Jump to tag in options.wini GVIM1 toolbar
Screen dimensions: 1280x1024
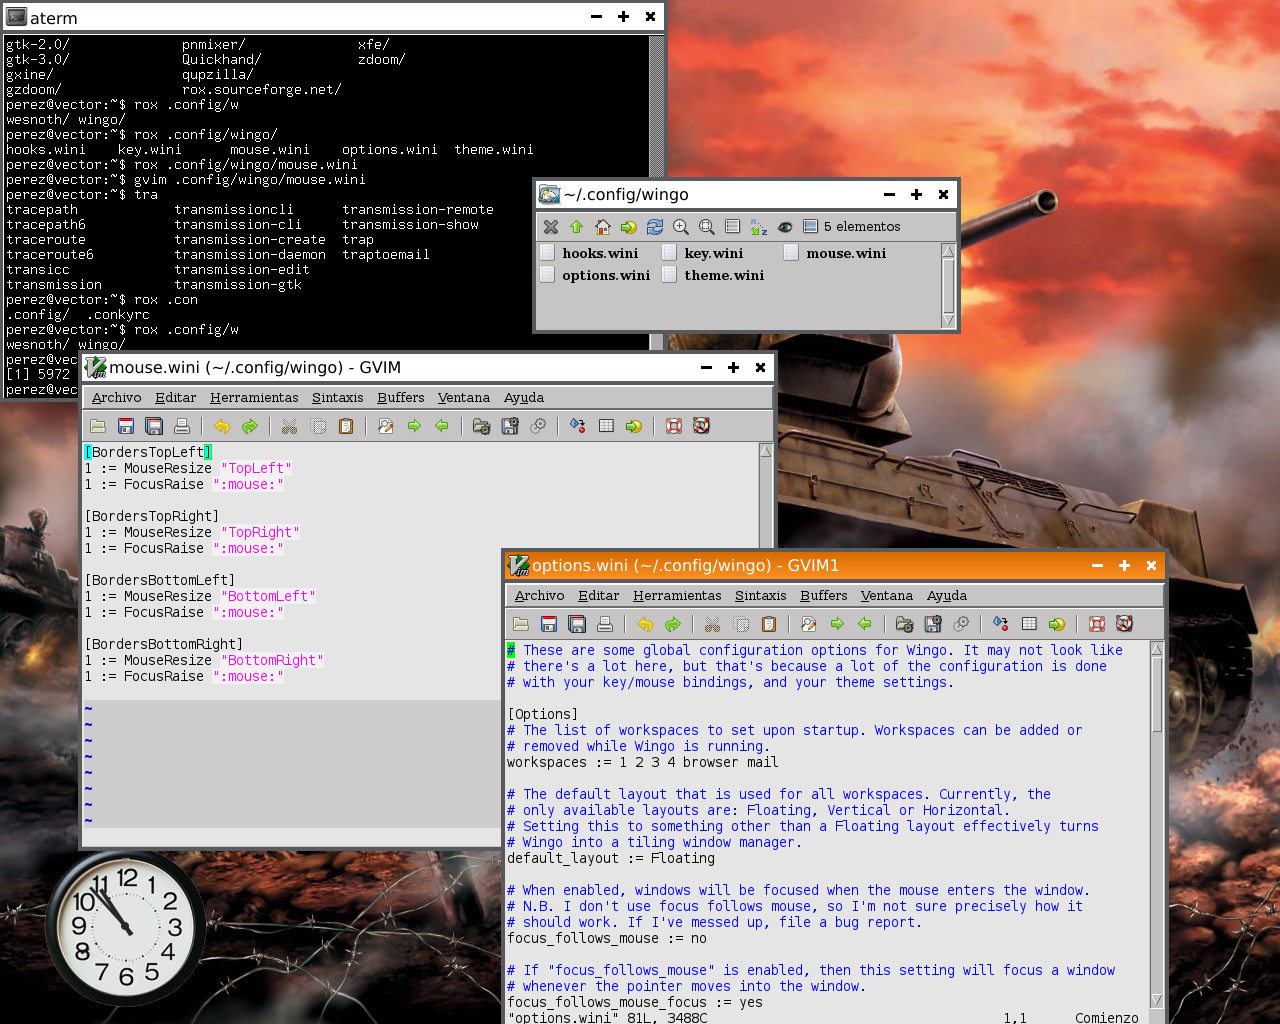(1057, 624)
